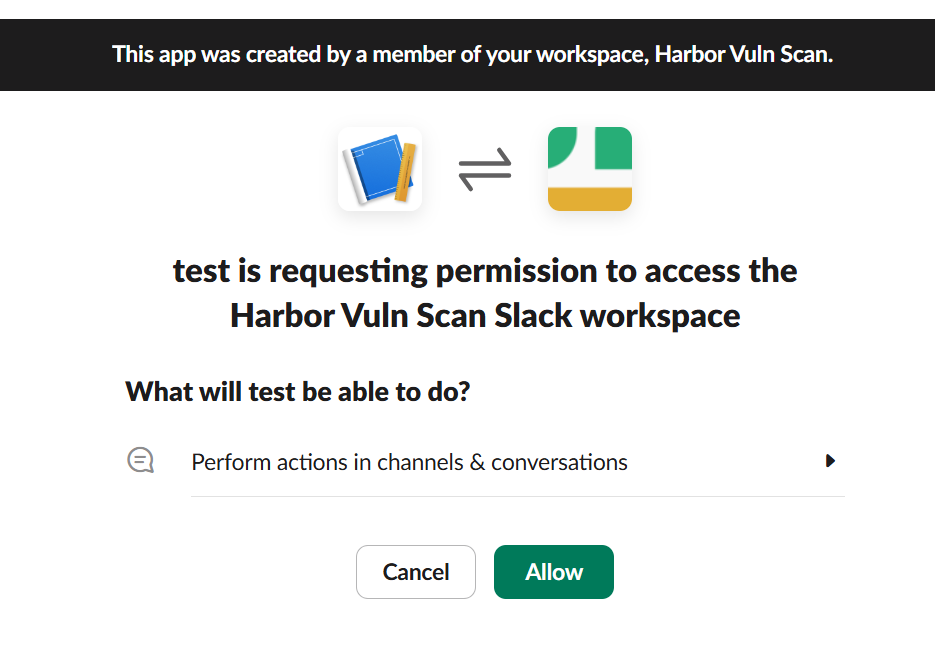Screen dimensions: 935x654
Task: Click the test app blueprint icon
Action: [x=380, y=169]
